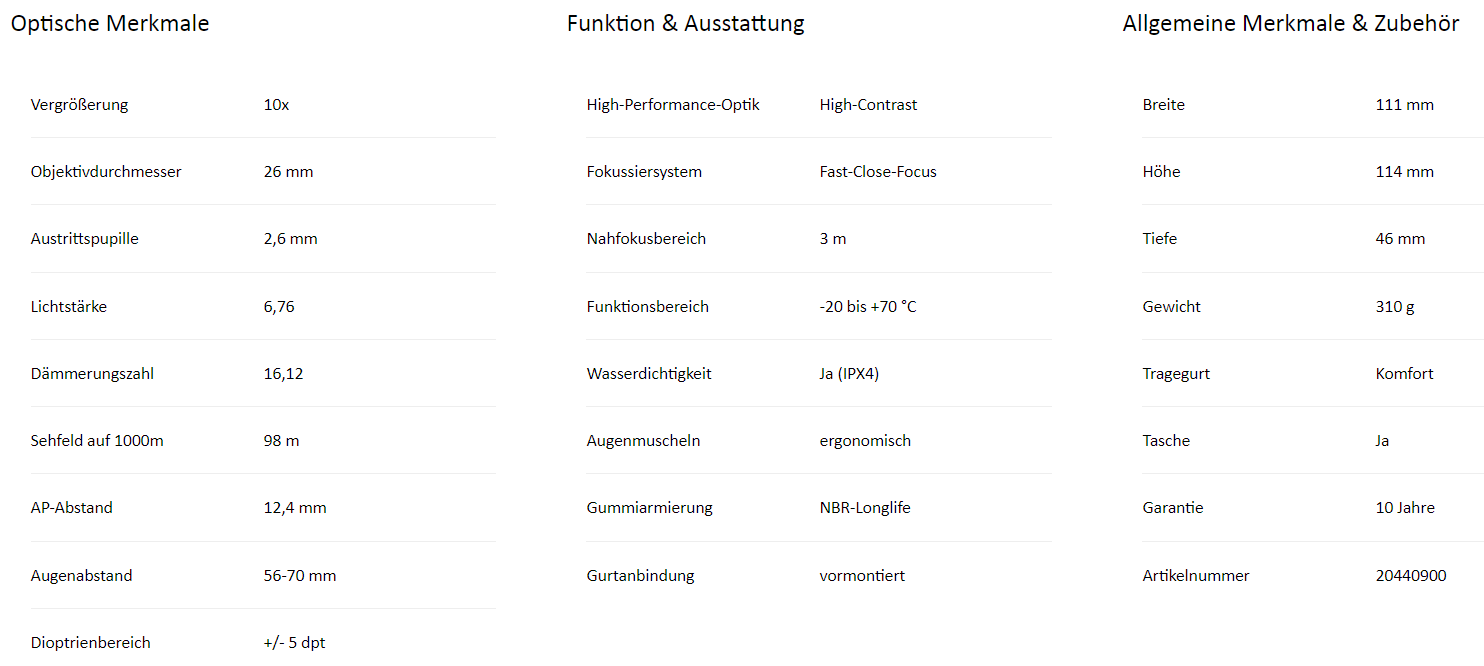1484x666 pixels.
Task: Select the Dämmerungszahl label
Action: click(92, 374)
